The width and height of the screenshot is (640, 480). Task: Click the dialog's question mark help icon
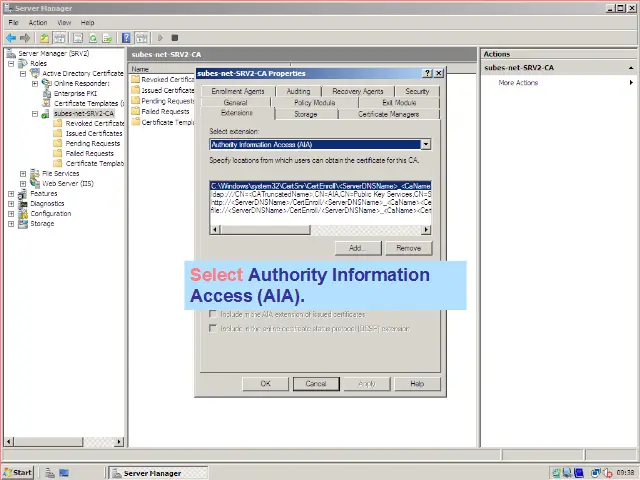point(427,73)
